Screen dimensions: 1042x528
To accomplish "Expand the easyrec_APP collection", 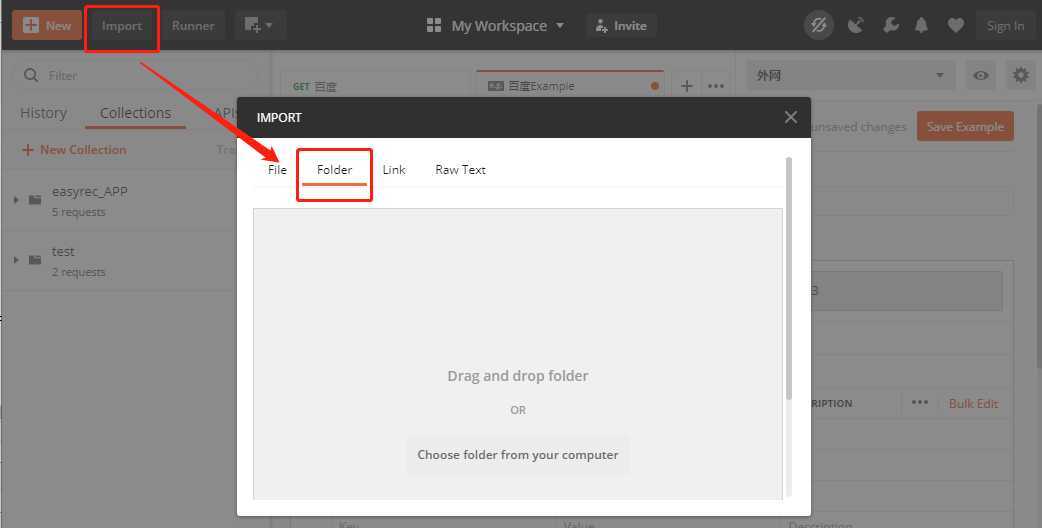I will (x=16, y=200).
